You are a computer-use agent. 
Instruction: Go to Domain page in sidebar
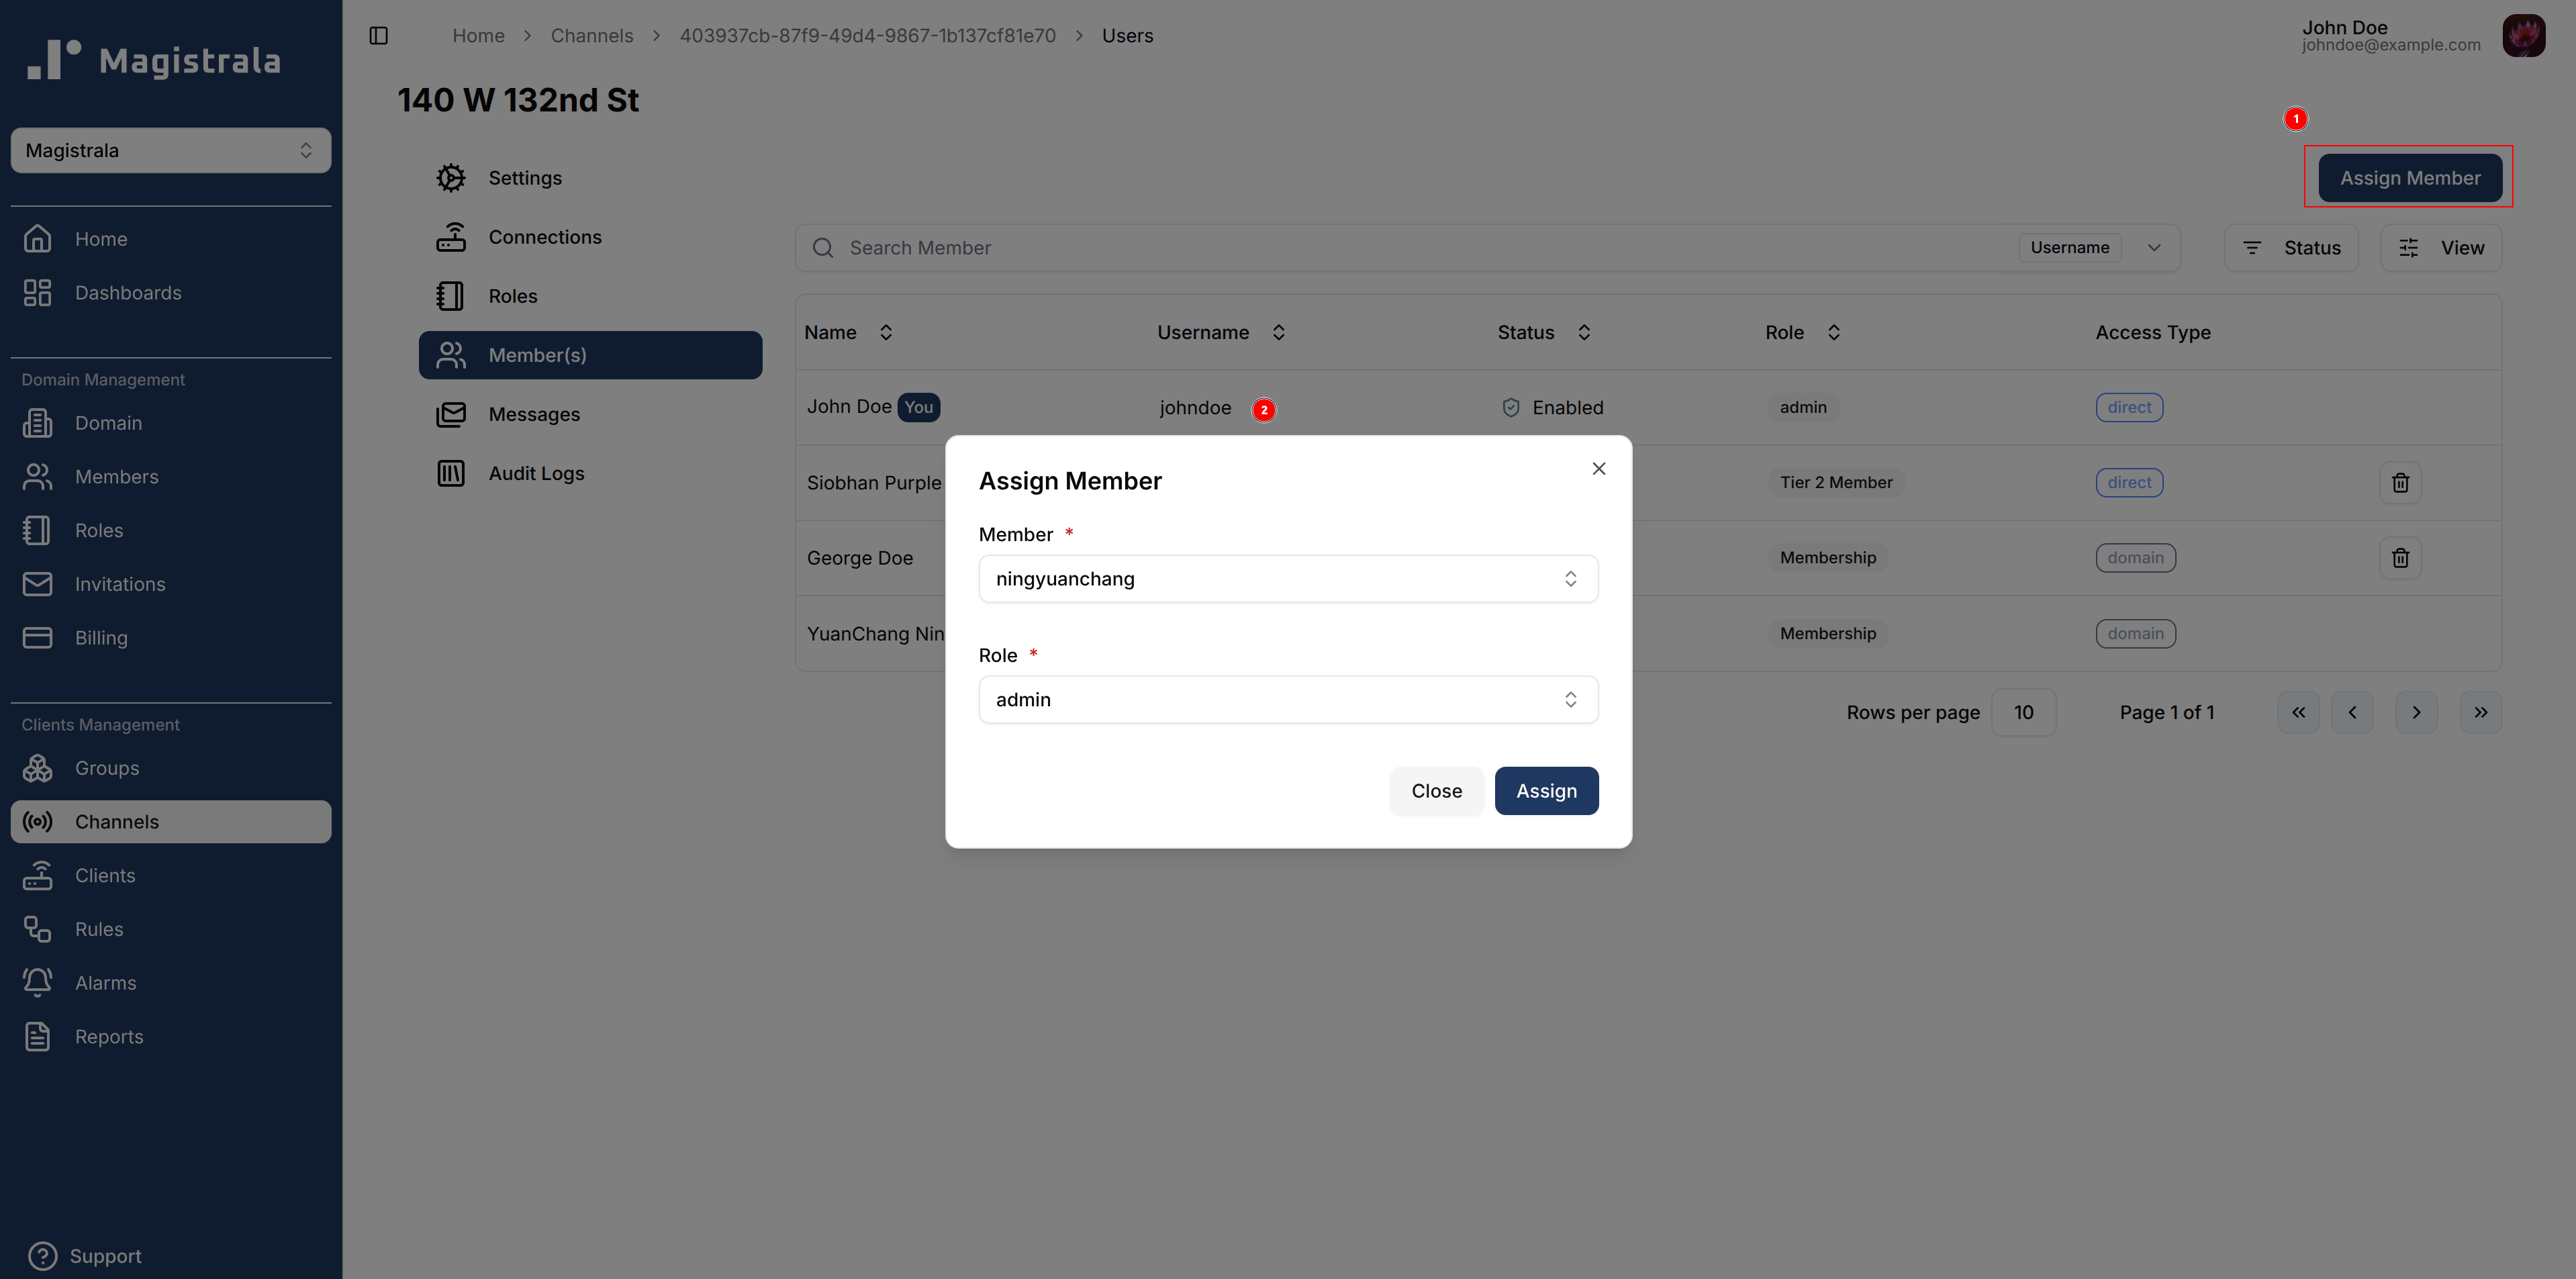(x=171, y=423)
